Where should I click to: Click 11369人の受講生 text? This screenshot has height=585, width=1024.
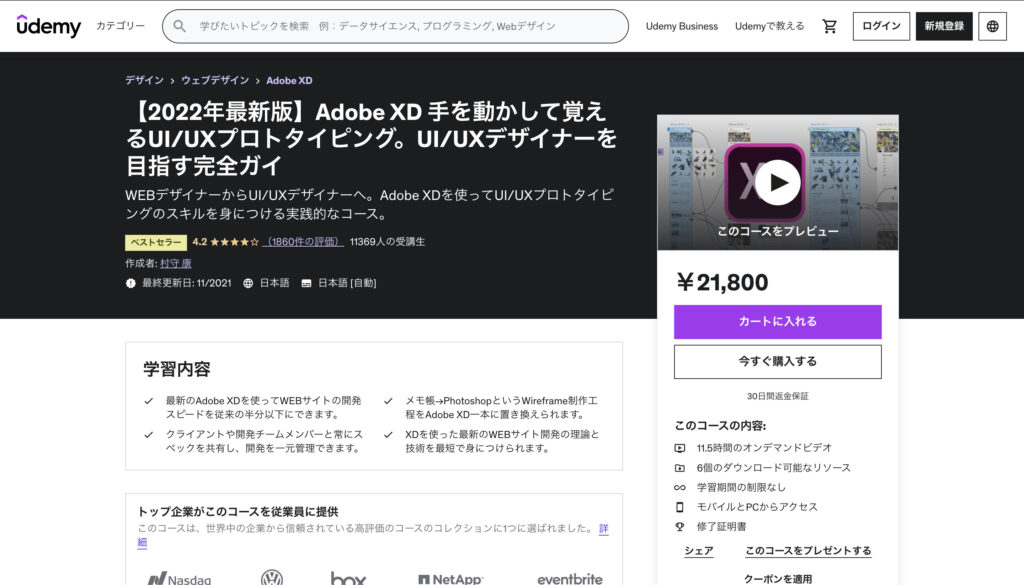click(x=387, y=242)
